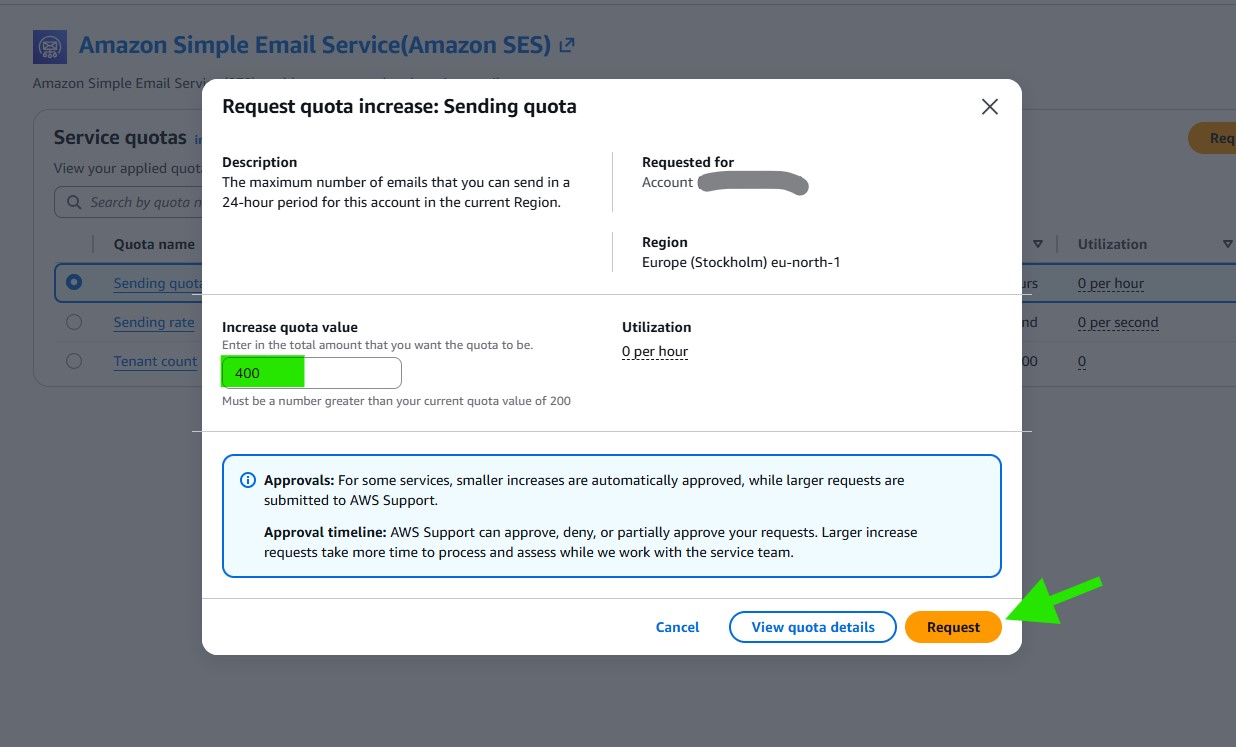The image size is (1236, 747).
Task: Click View quota details button
Action: coord(812,627)
